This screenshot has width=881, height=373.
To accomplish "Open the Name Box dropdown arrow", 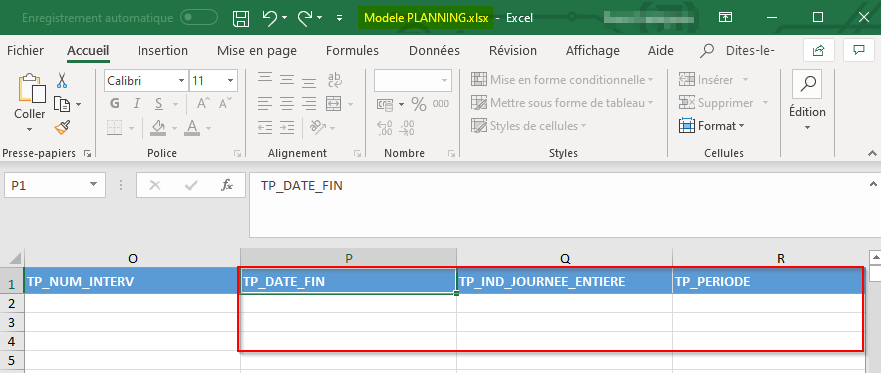I will [x=93, y=185].
